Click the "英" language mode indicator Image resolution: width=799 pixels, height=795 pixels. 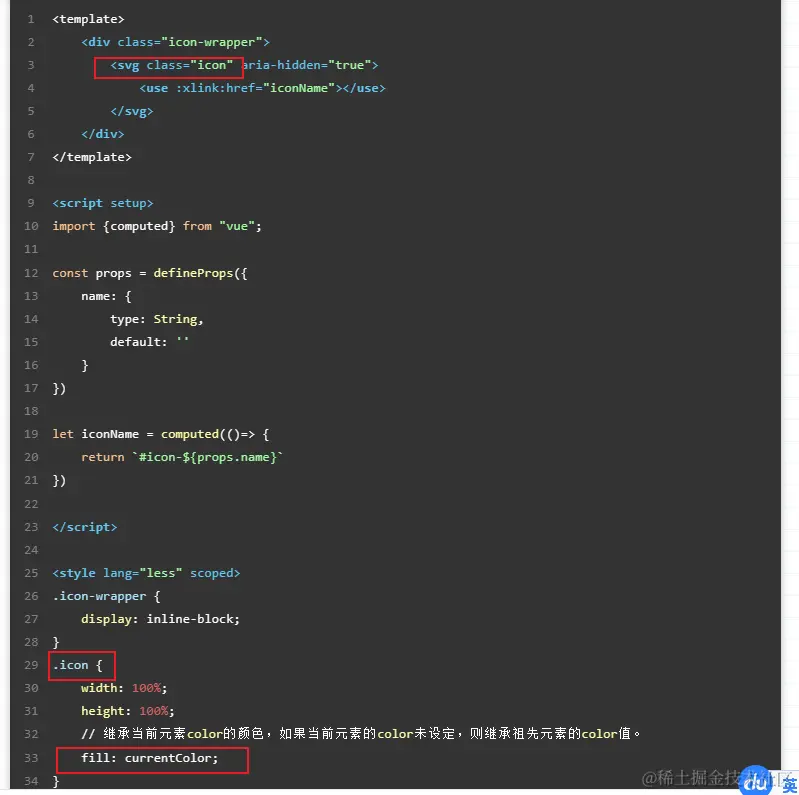pyautogui.click(x=789, y=785)
